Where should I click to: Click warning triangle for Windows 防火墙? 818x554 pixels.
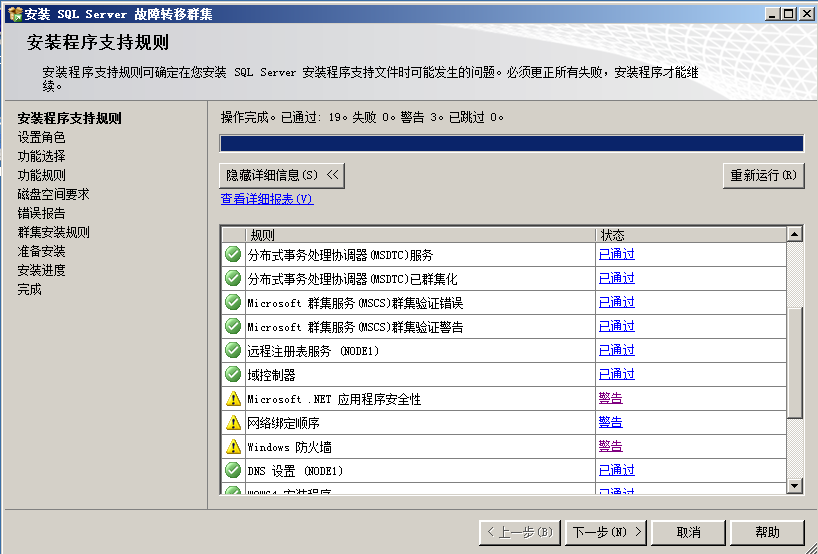(233, 447)
